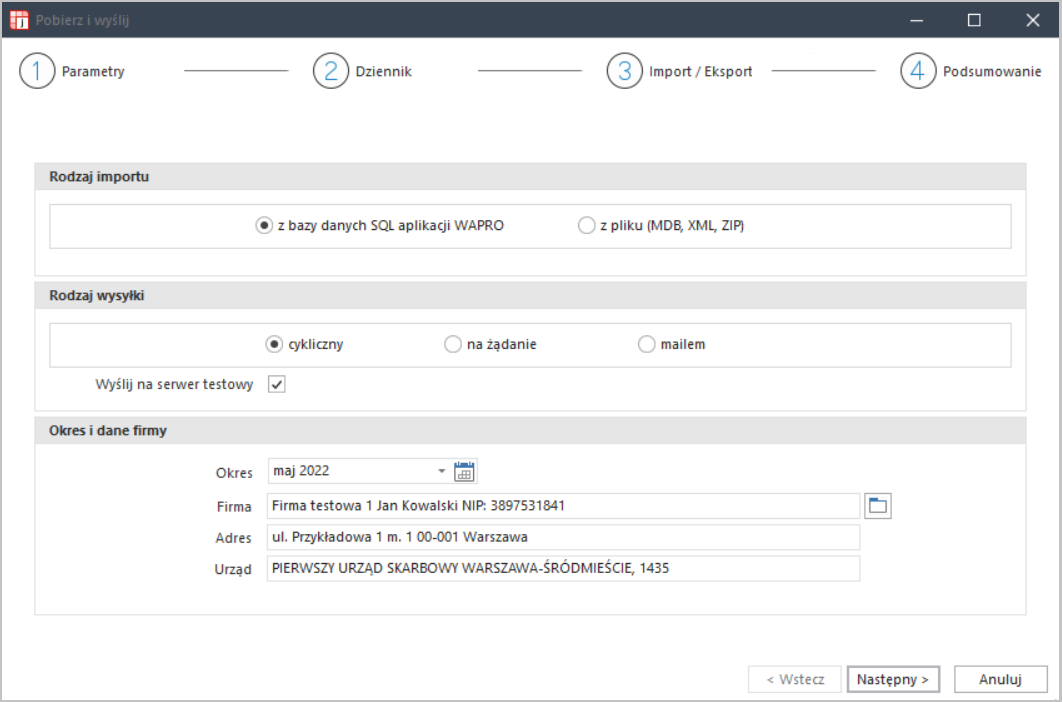Click into the Adres text field
The height and width of the screenshot is (702, 1062).
pos(563,538)
